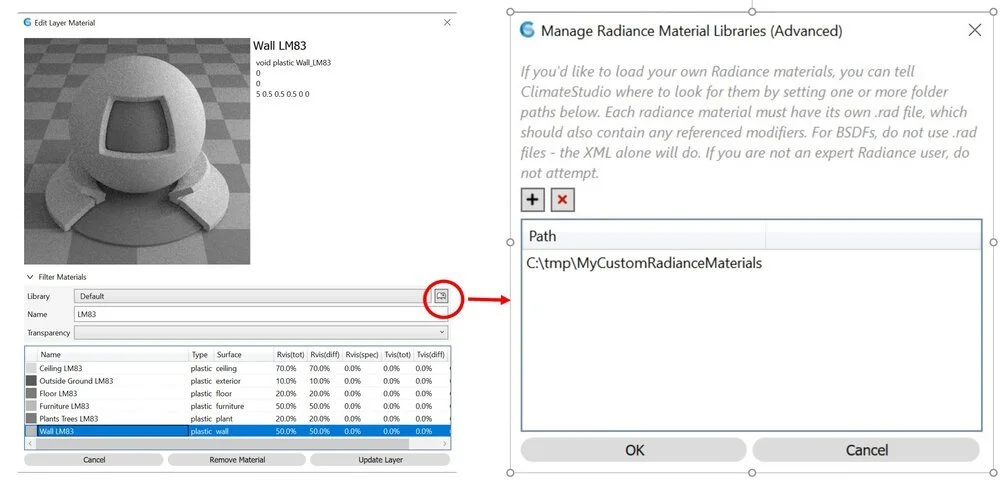Screen dimensions: 1000x487
Task: Click Cancel in Radiance Libraries dialog
Action: point(866,450)
